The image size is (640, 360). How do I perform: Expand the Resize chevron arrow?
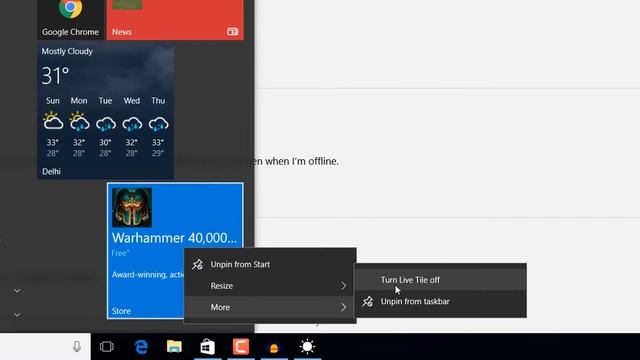click(x=344, y=286)
